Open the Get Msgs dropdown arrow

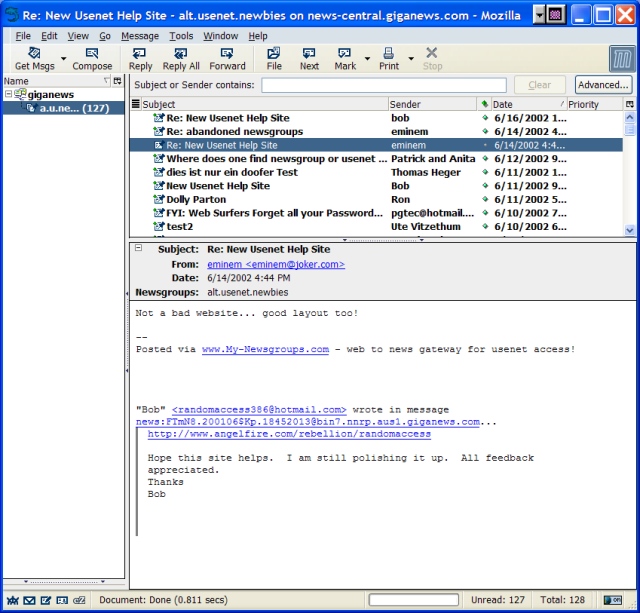point(64,58)
